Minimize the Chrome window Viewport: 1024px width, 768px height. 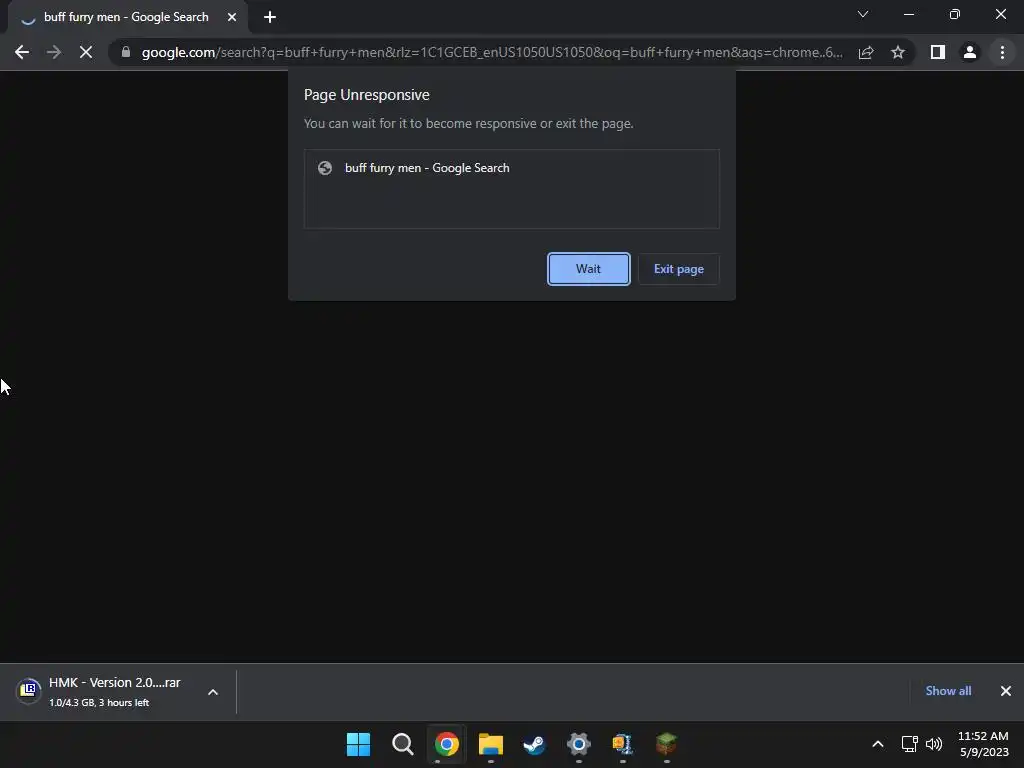[x=908, y=14]
